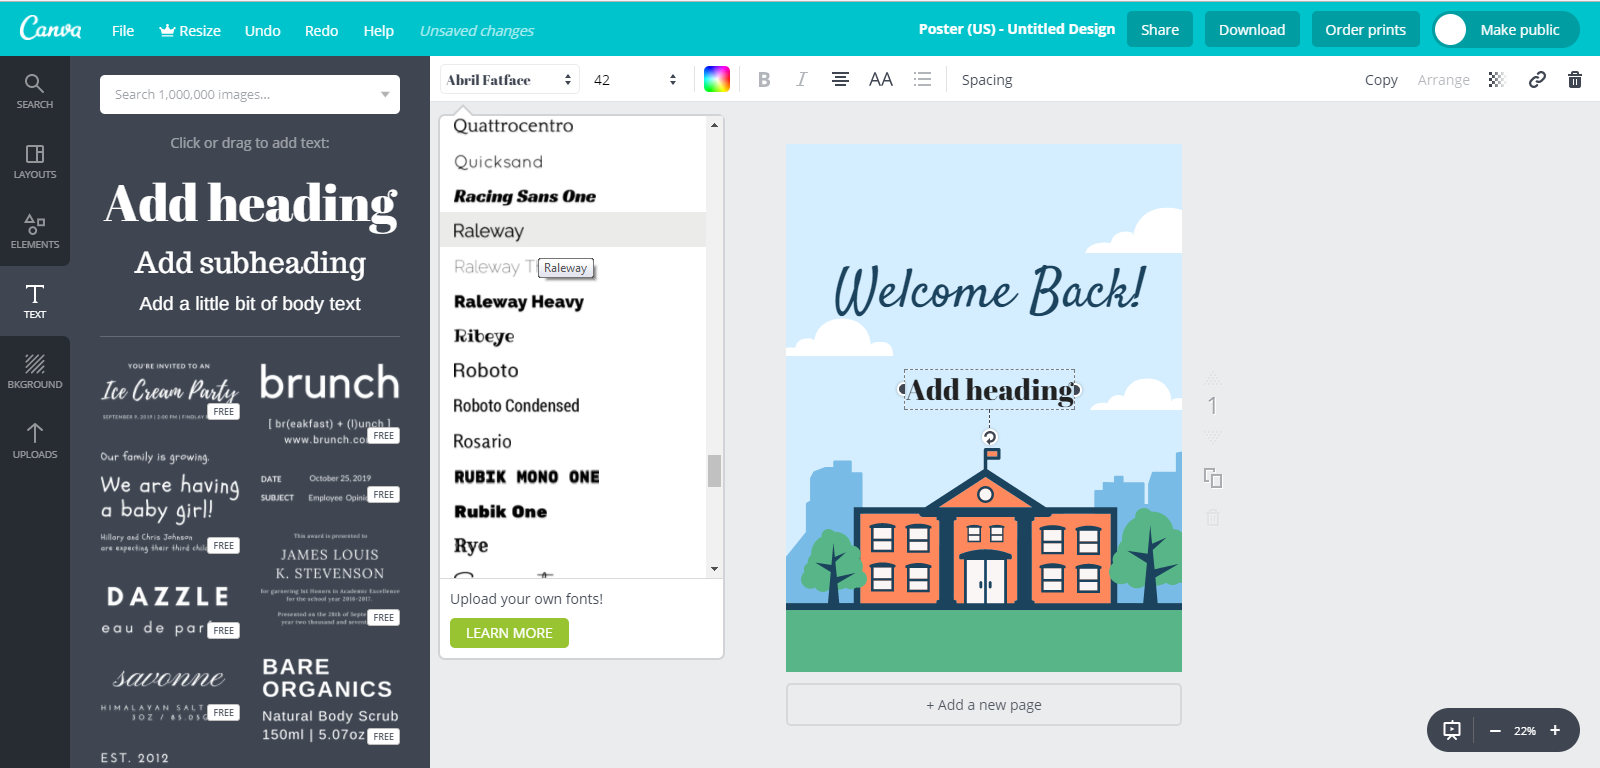Select the Rubik Mono One font

[573, 476]
